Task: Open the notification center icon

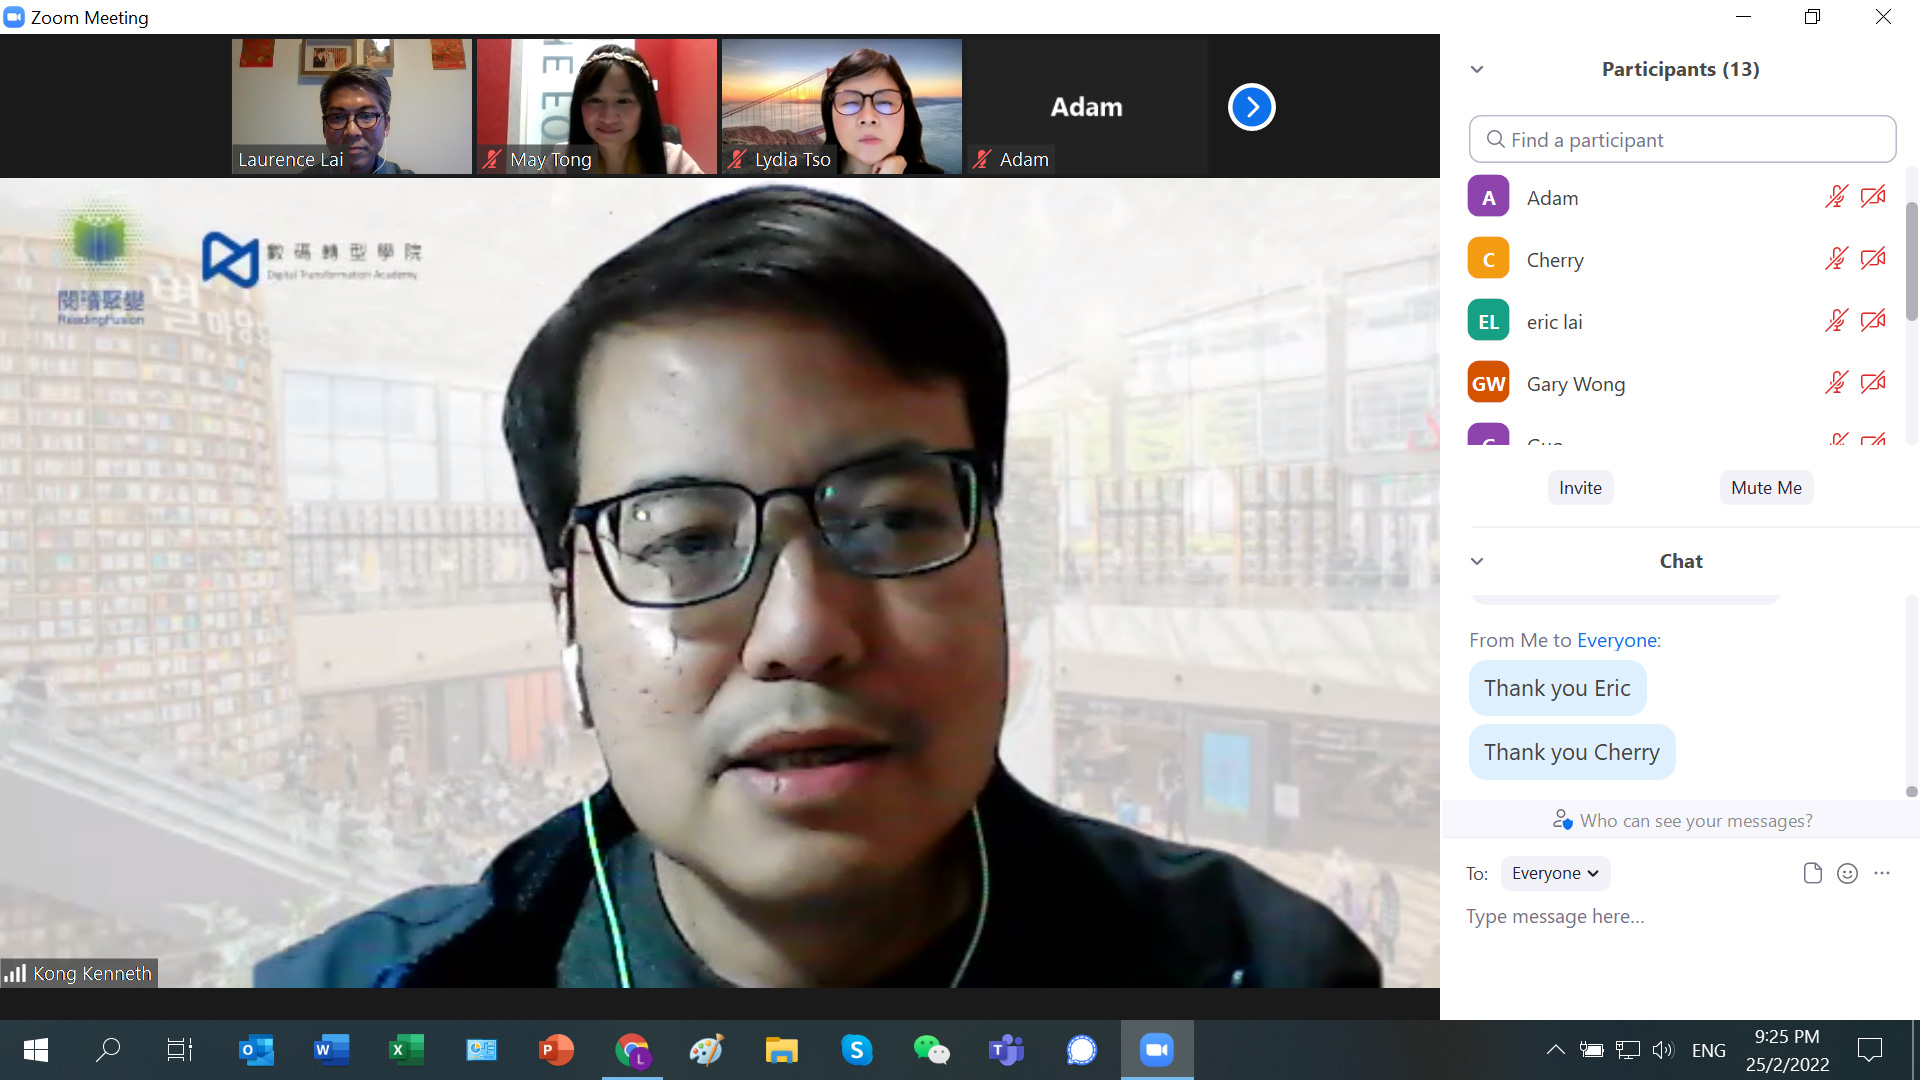Action: (x=1869, y=1050)
